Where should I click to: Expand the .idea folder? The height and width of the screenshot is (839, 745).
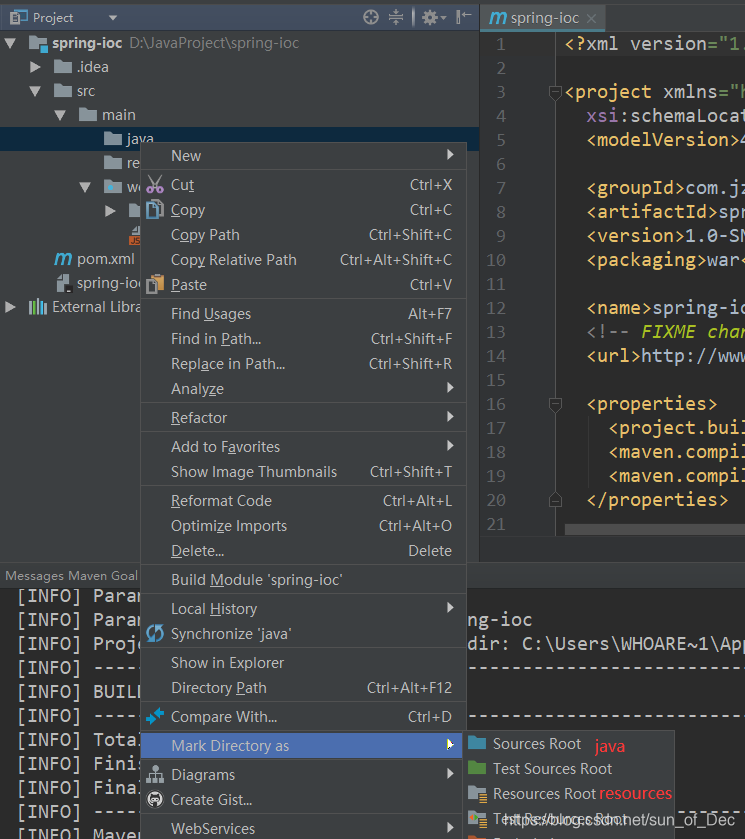35,67
